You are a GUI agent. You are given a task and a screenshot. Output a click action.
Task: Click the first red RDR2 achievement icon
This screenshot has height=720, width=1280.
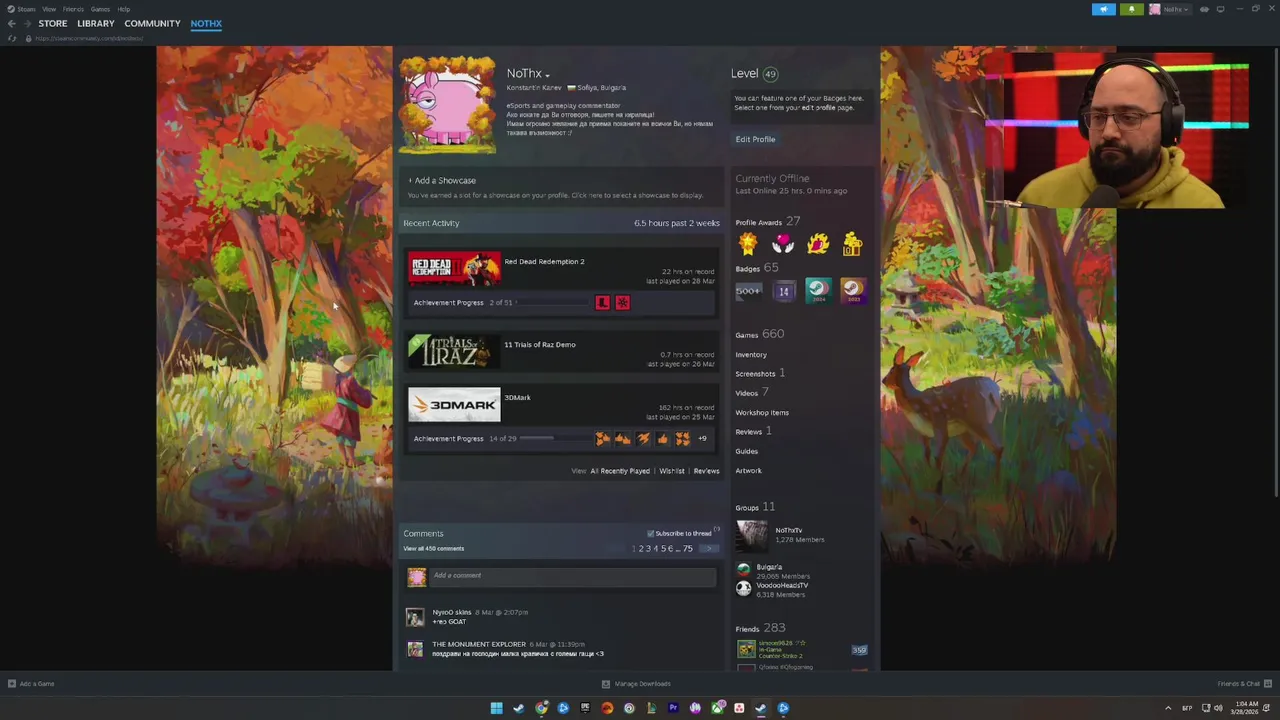click(602, 302)
